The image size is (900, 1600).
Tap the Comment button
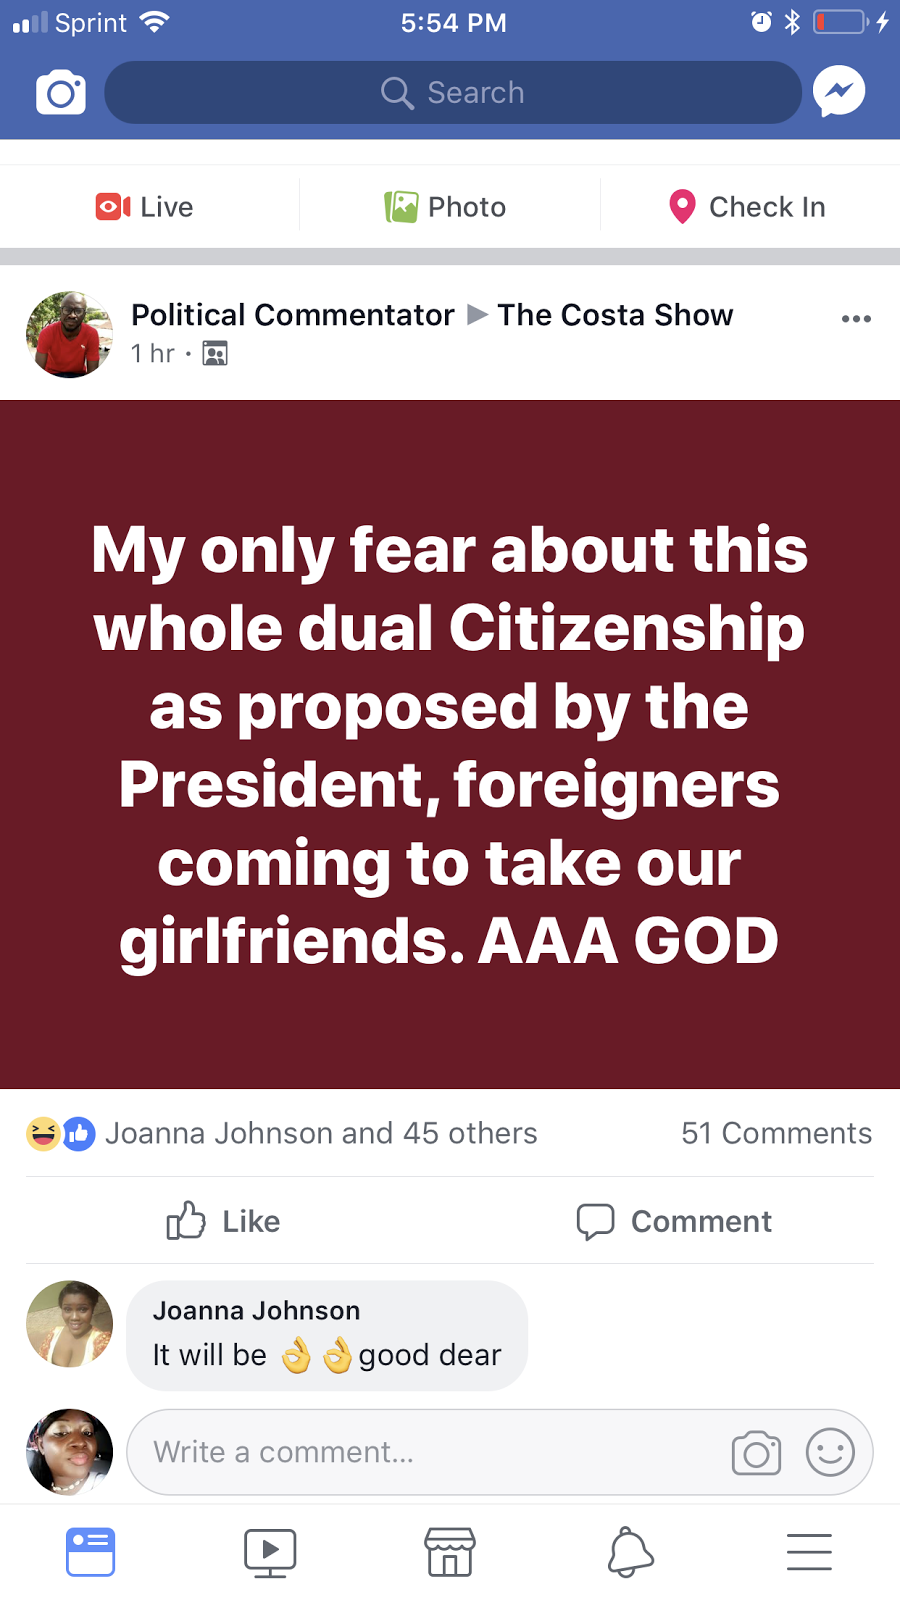pos(674,1221)
